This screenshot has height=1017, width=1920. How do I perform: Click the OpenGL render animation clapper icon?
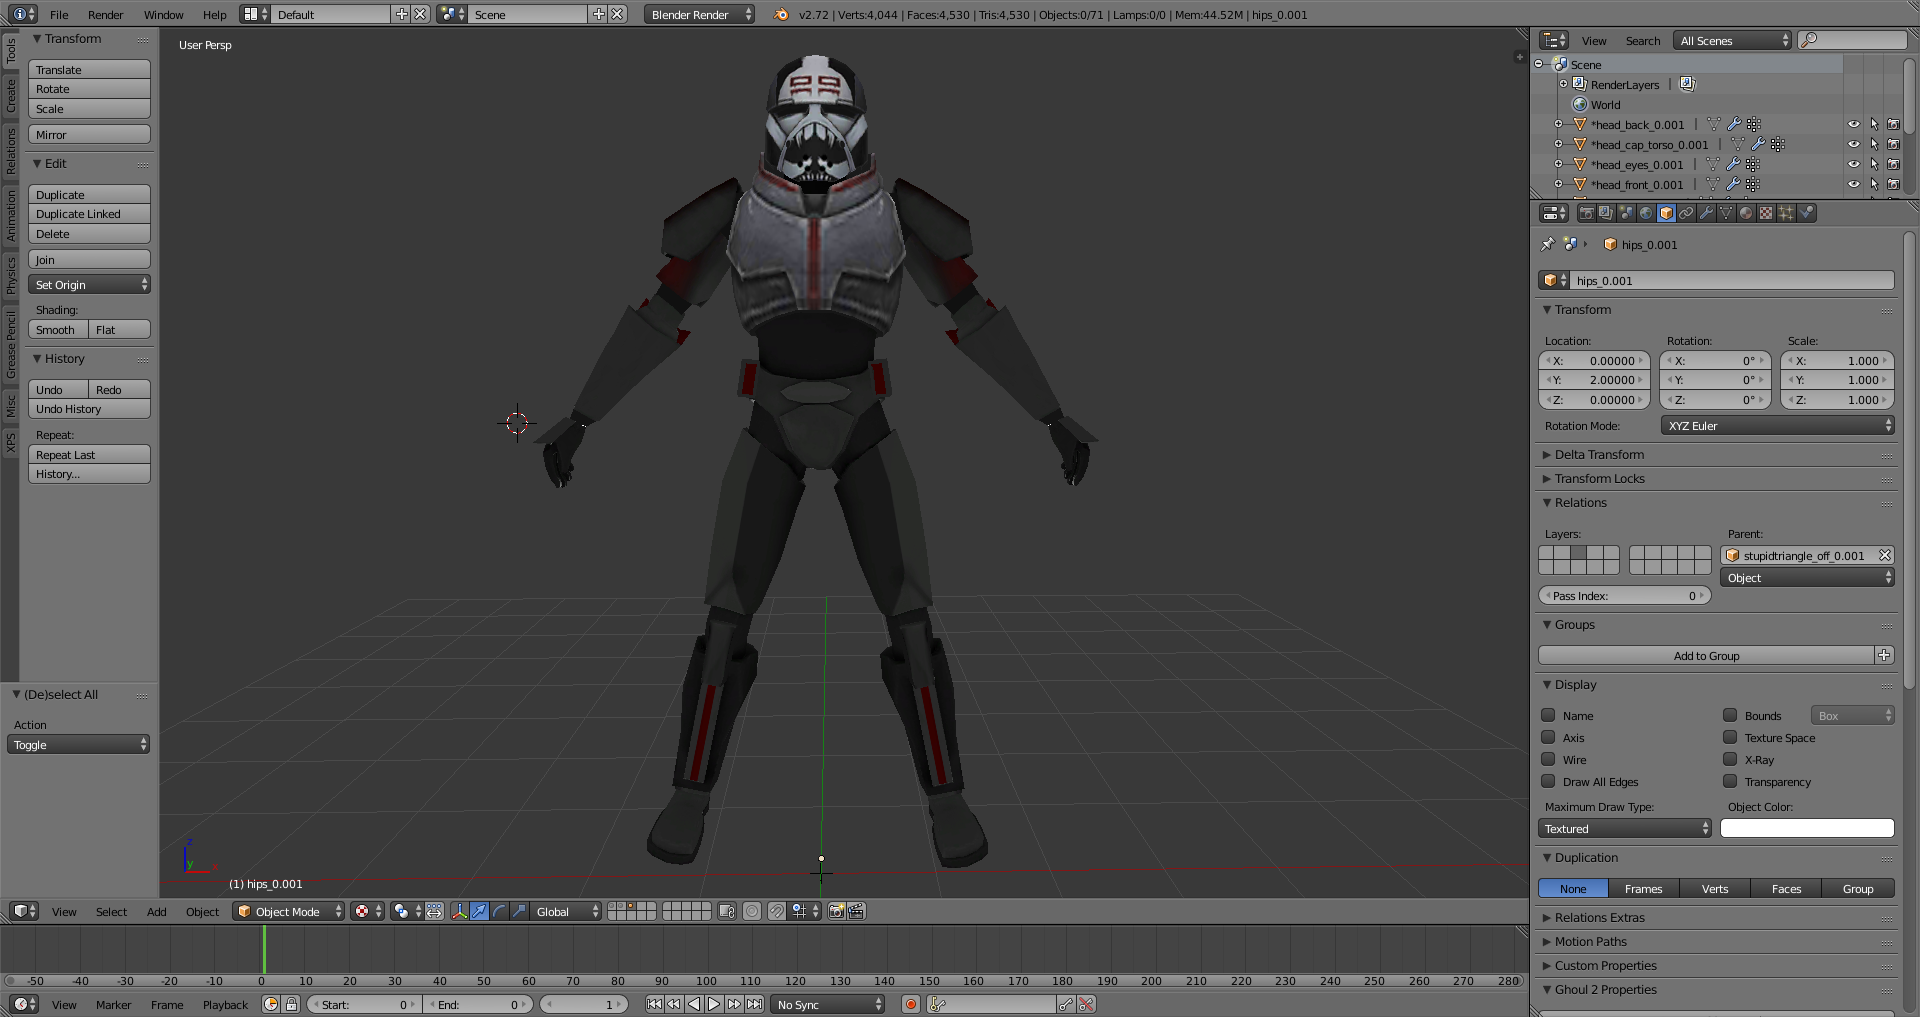click(x=857, y=911)
